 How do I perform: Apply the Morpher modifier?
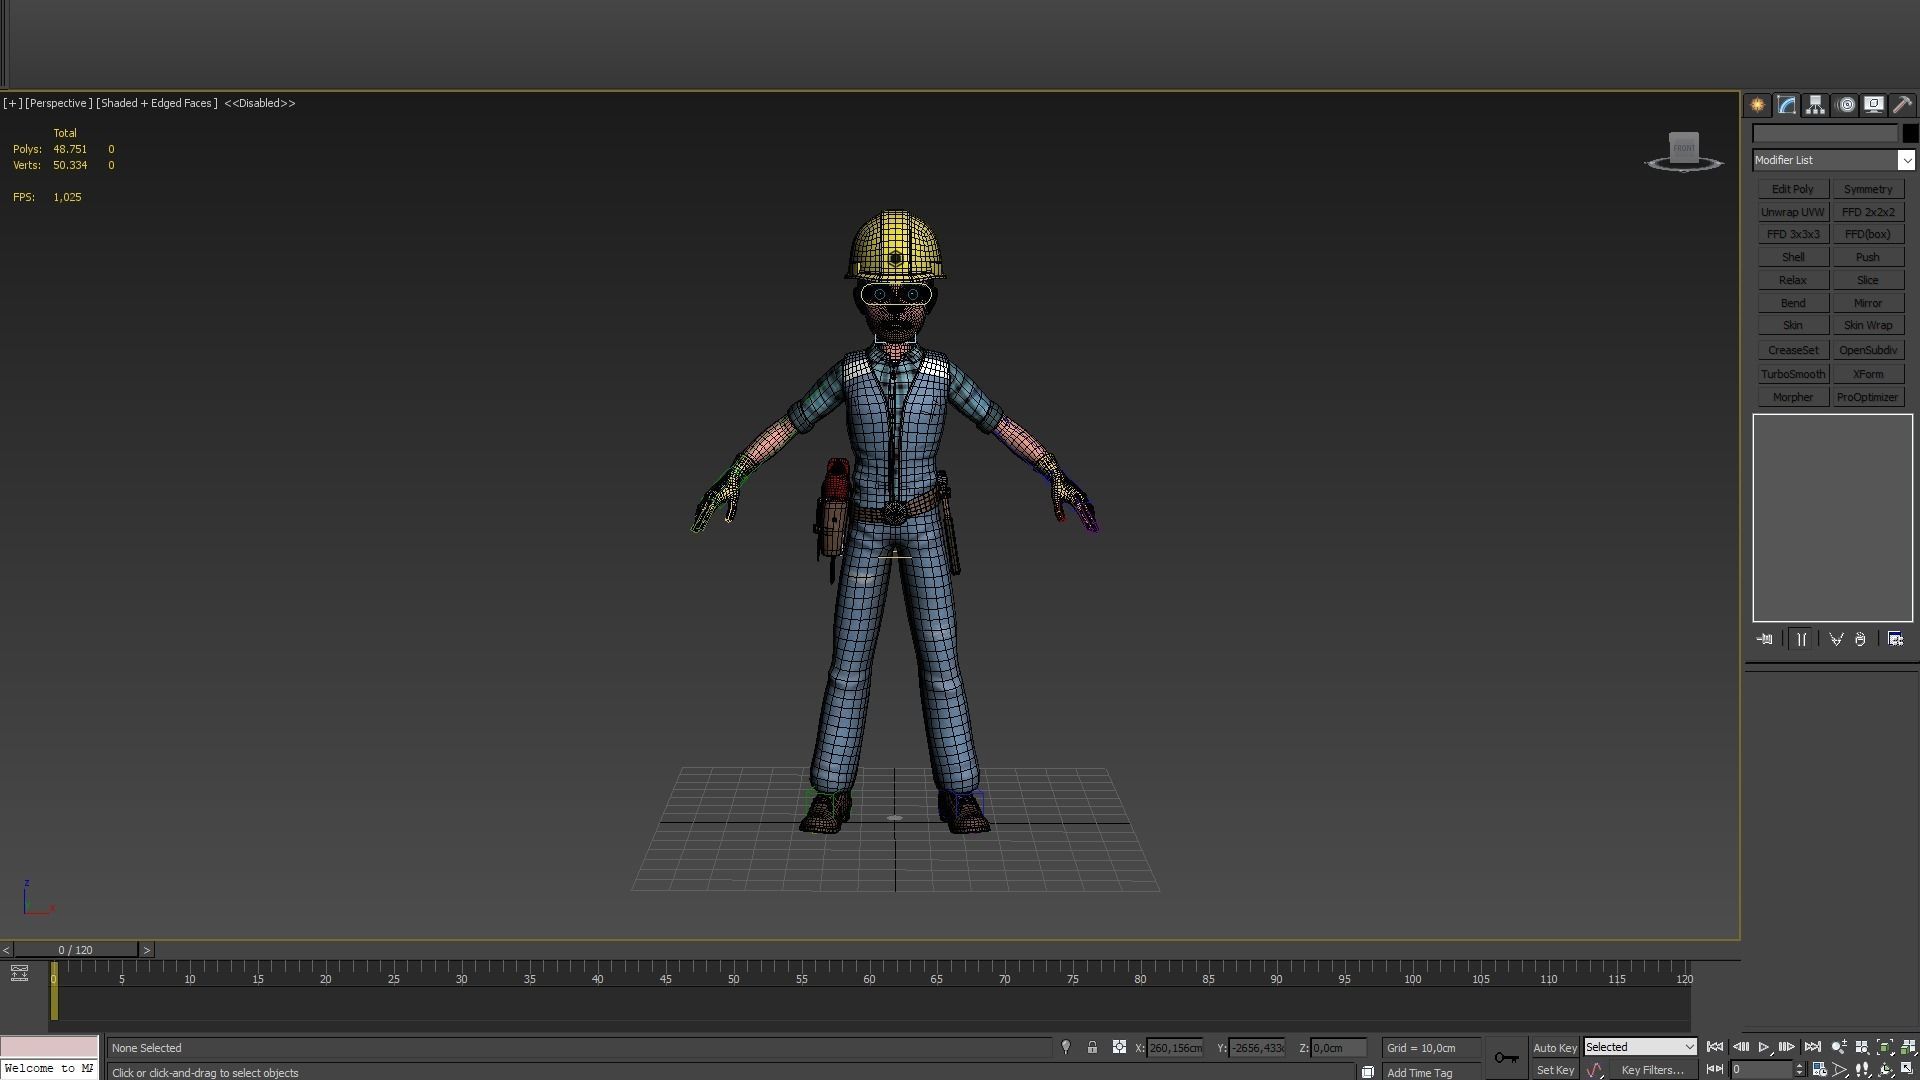pyautogui.click(x=1793, y=397)
